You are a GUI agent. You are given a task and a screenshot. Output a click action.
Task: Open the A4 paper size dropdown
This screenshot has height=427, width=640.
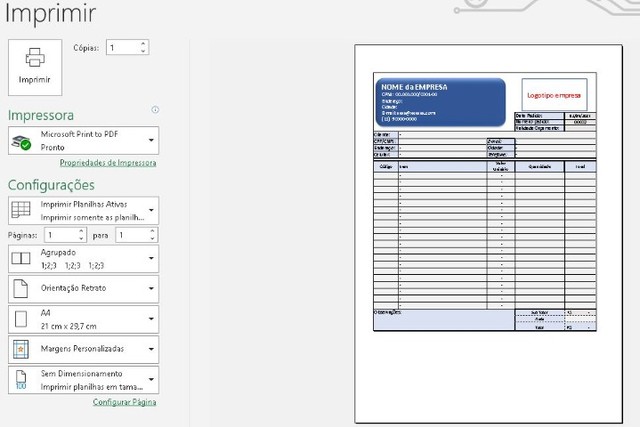83,319
